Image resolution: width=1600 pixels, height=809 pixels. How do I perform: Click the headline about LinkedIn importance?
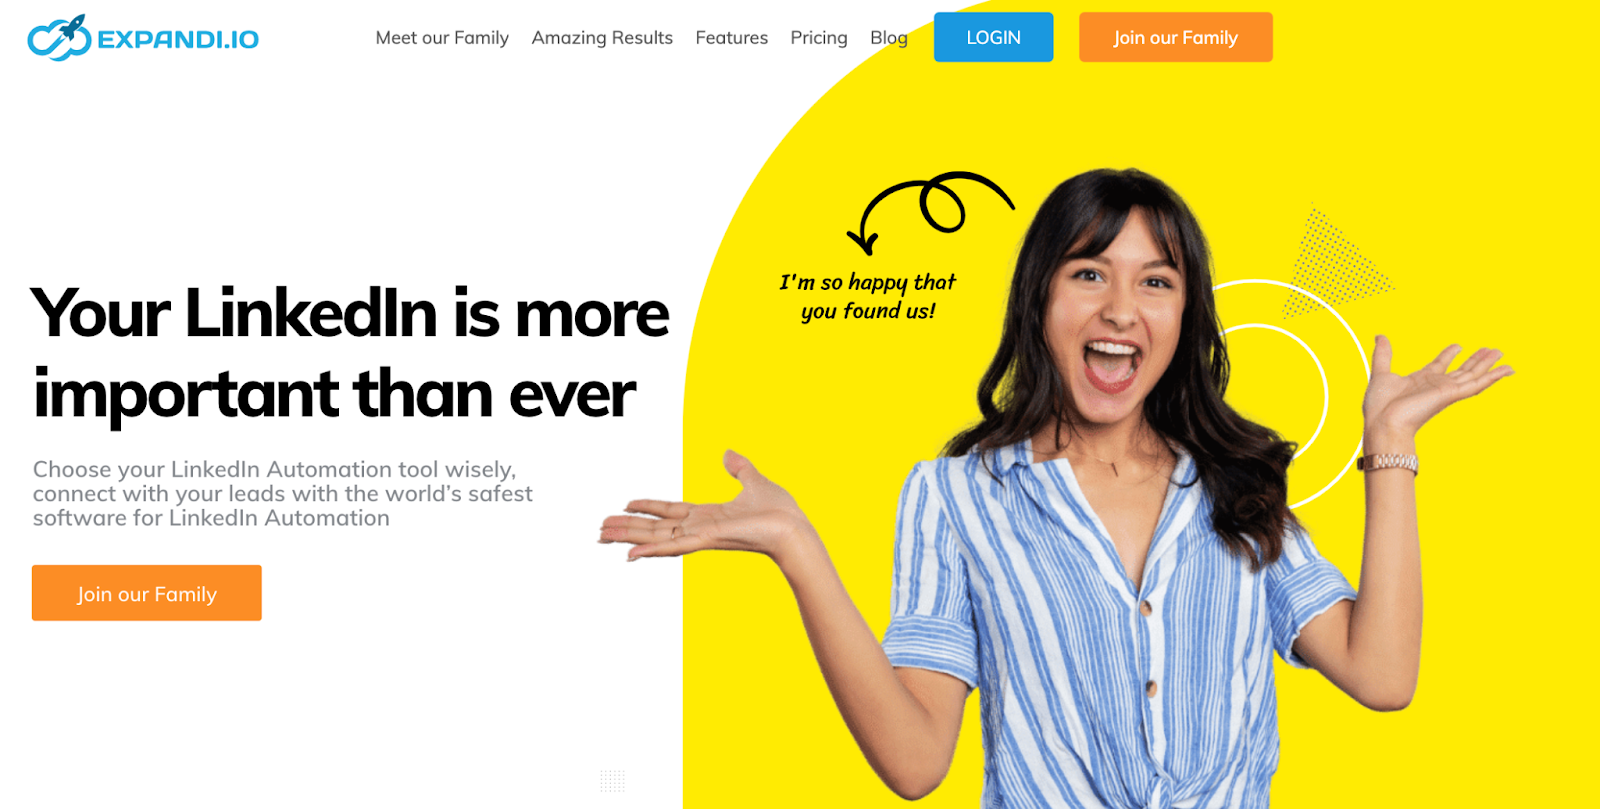click(350, 353)
